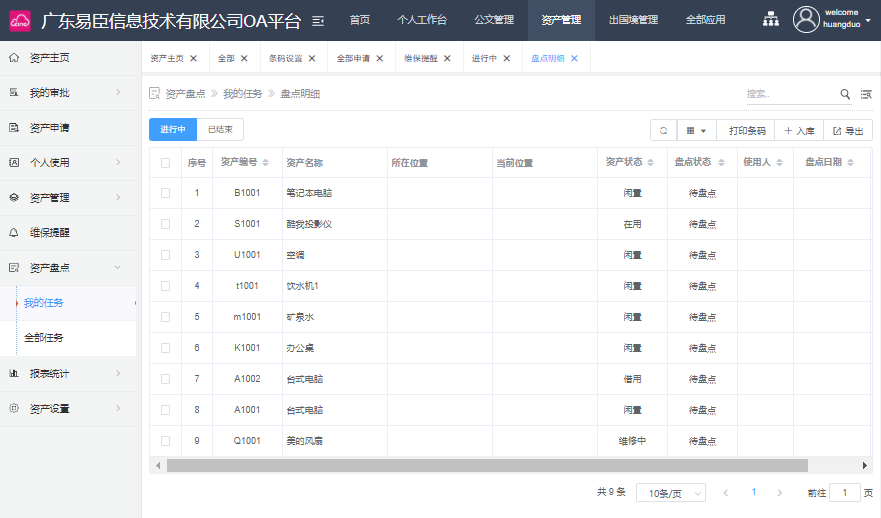This screenshot has width=881, height=518.
Task: Select the checkbox for asset Q1001
Action: (x=165, y=440)
